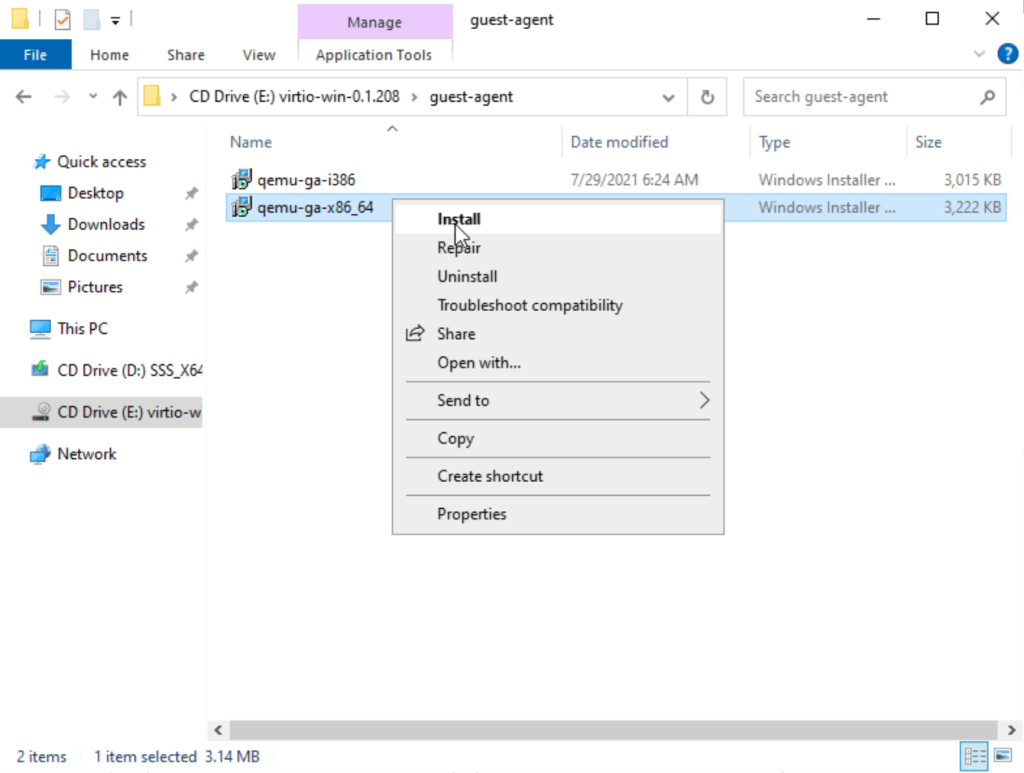Click the qemu-ga-i386 installer file icon

[x=241, y=180]
